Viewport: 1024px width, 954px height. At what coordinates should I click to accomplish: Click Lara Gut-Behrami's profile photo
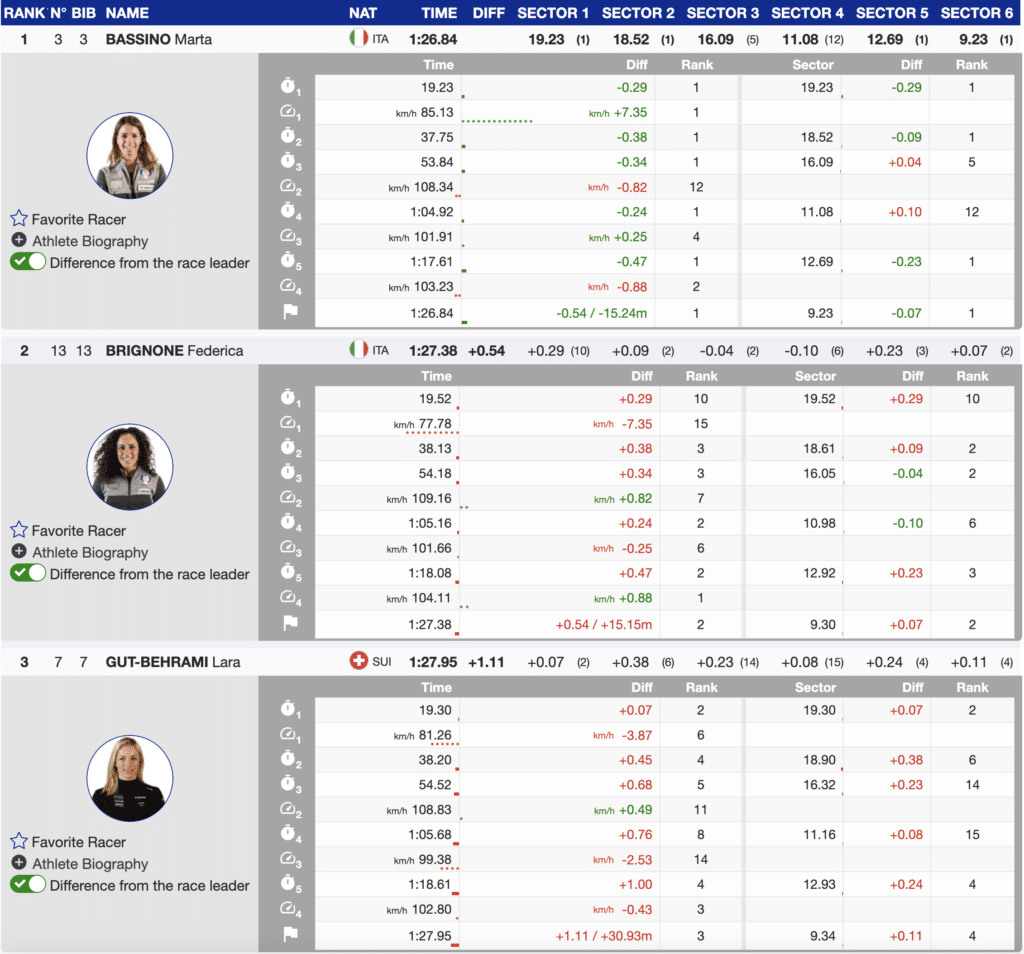[x=129, y=778]
